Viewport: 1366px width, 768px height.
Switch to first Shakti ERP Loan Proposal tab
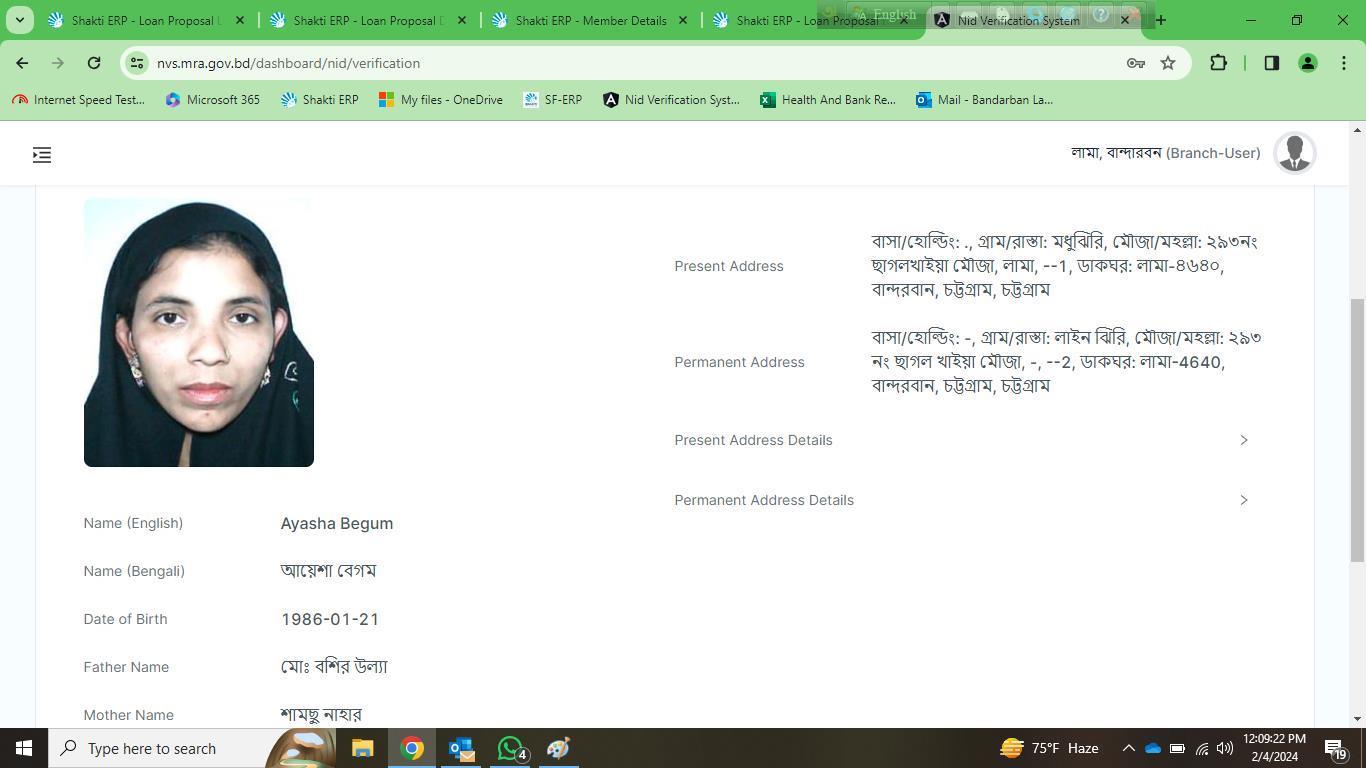(x=146, y=20)
